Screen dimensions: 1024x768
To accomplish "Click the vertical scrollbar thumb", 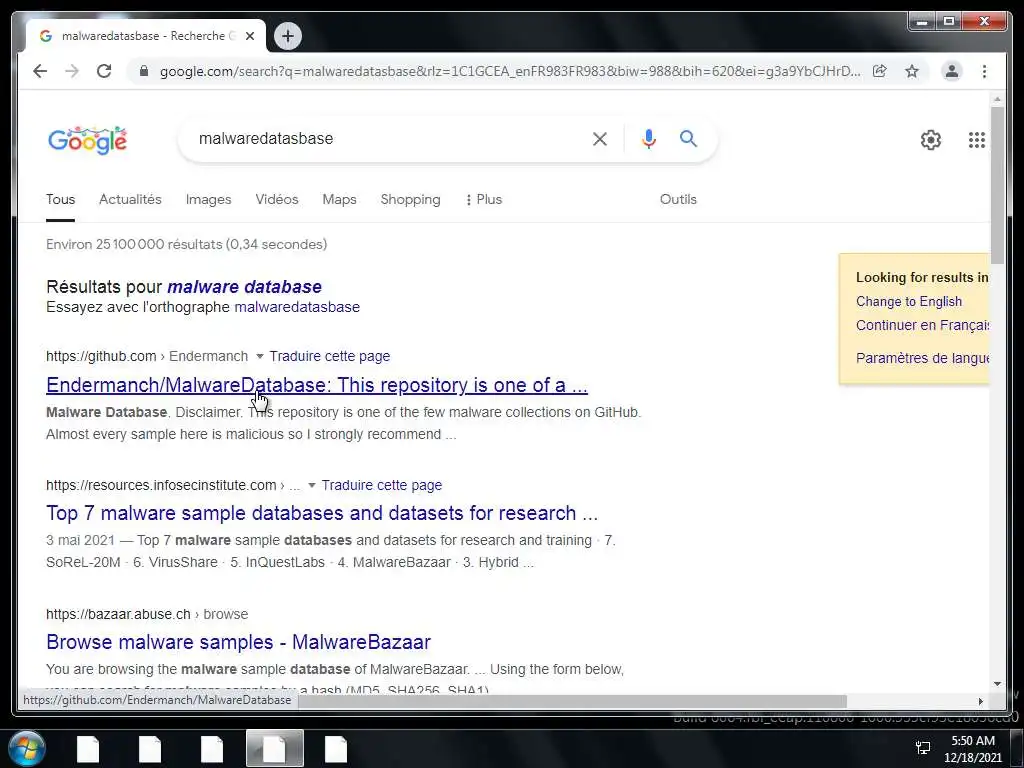I will 997,185.
